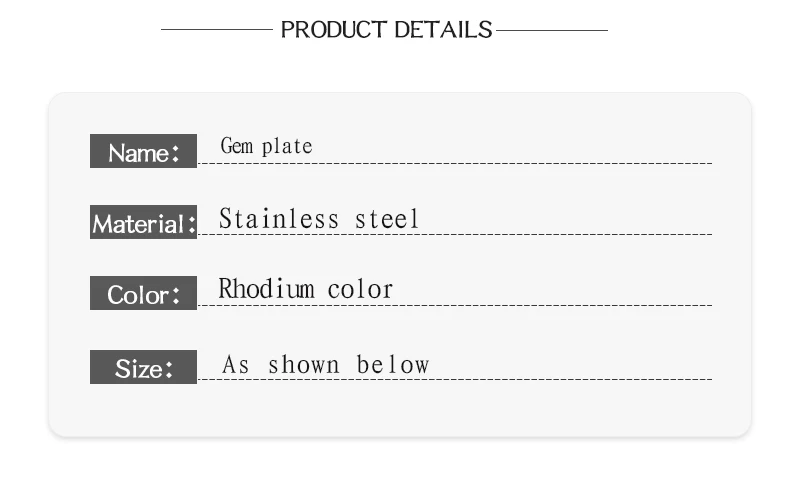Click the horizontal line left of heading
This screenshot has width=790, height=483.
point(216,30)
